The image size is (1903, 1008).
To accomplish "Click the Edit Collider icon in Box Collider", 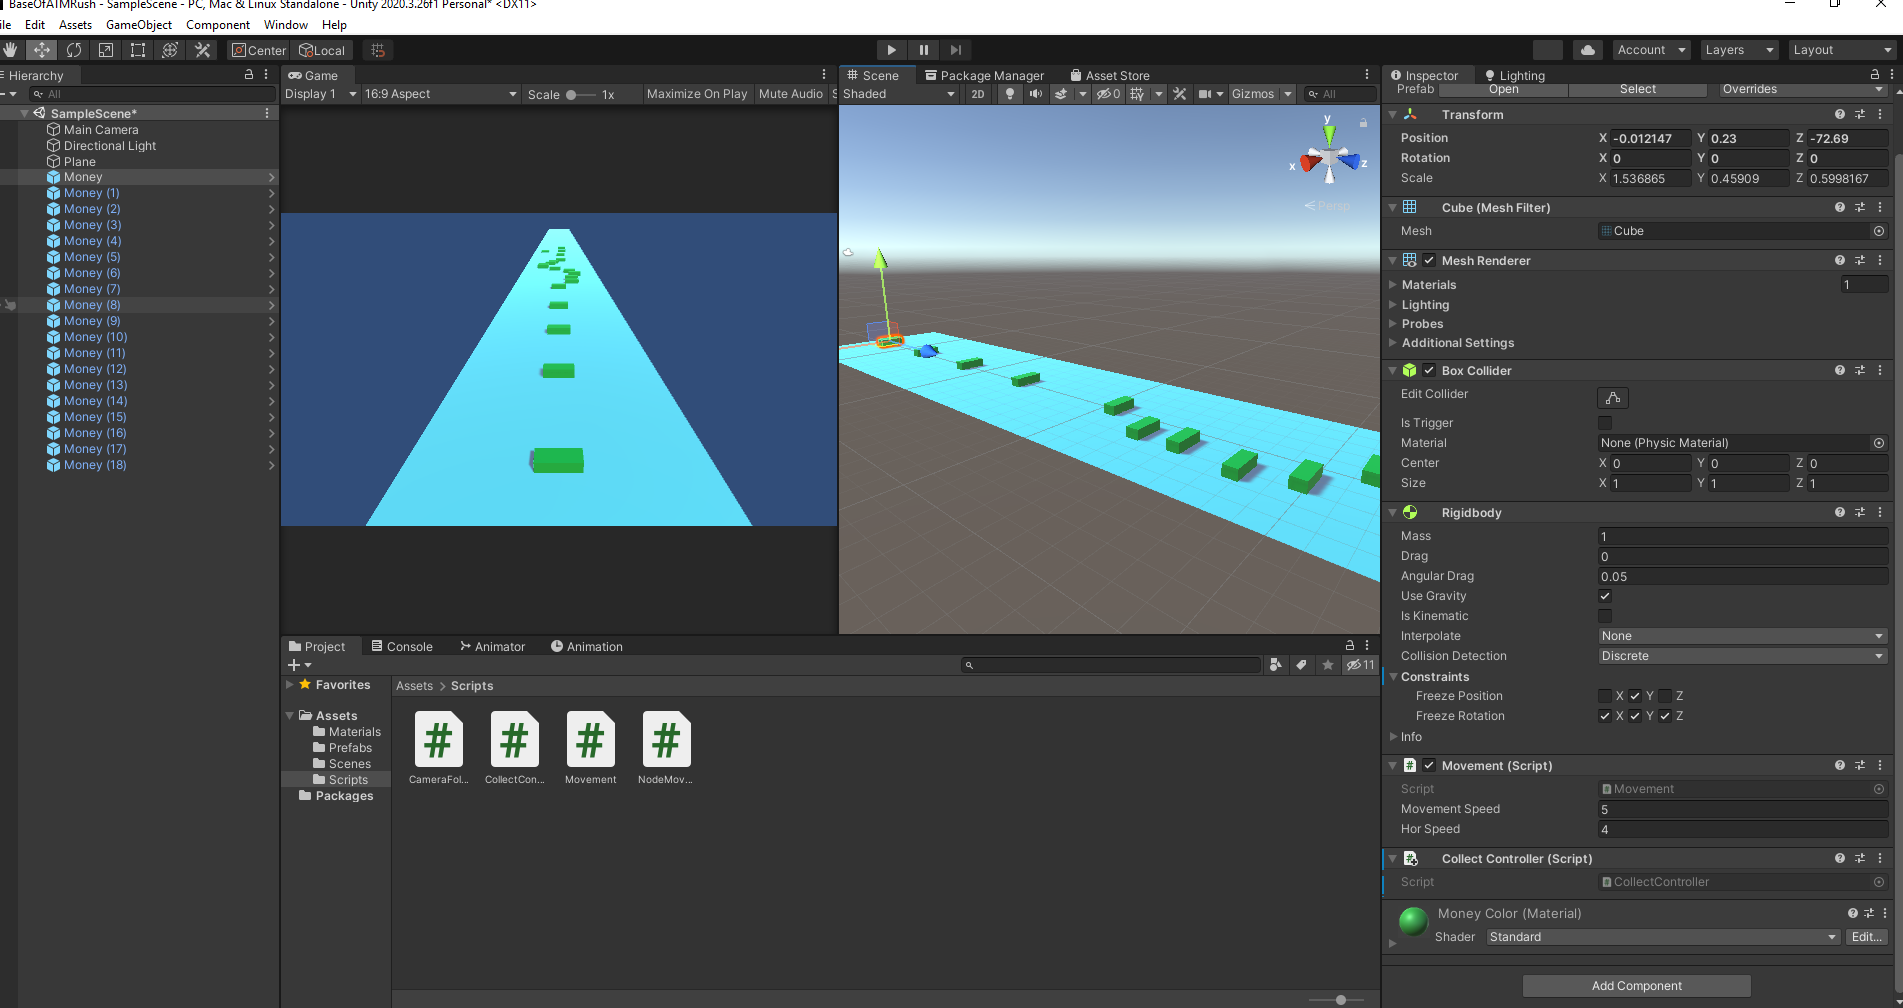I will [x=1612, y=397].
